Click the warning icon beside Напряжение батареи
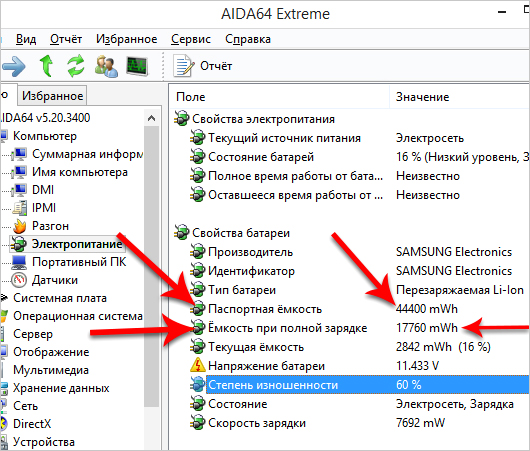 point(197,365)
